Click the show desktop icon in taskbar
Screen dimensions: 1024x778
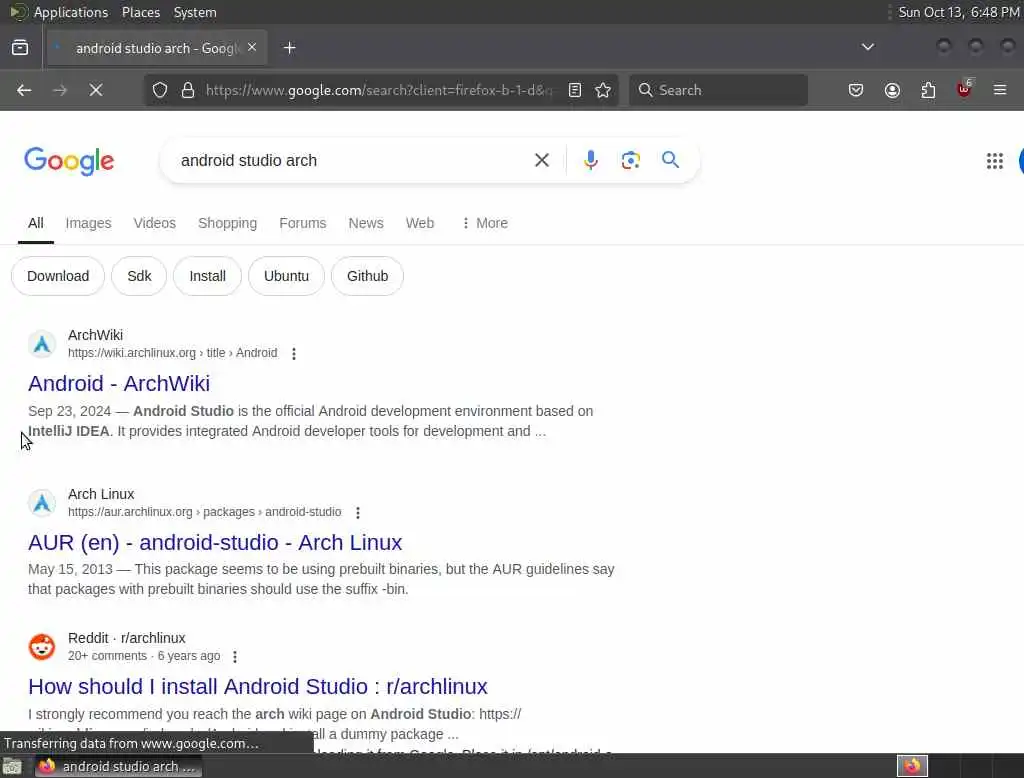pyautogui.click(x=12, y=766)
